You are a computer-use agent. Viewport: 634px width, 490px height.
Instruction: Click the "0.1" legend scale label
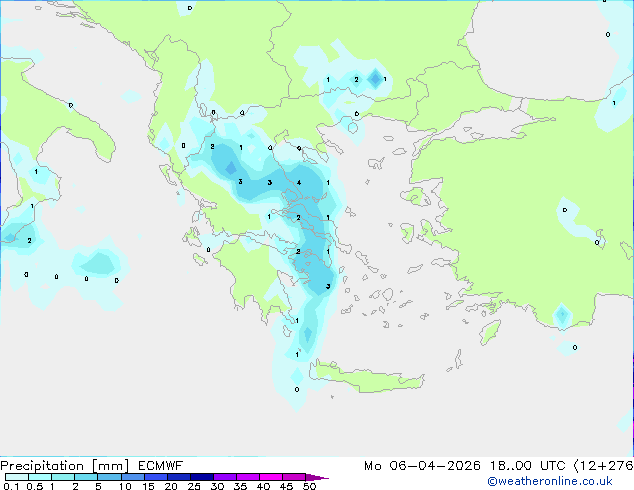(11, 486)
